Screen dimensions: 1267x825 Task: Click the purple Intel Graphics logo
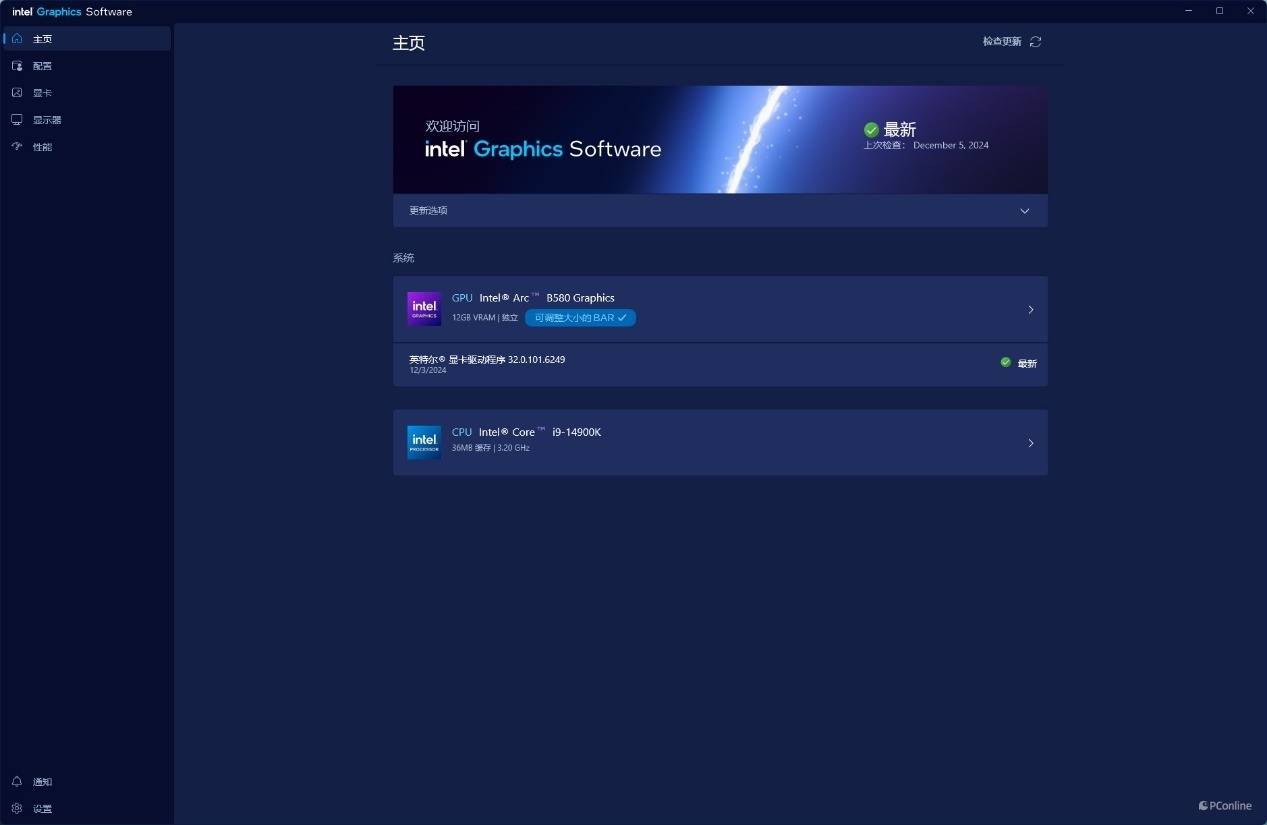pyautogui.click(x=424, y=309)
